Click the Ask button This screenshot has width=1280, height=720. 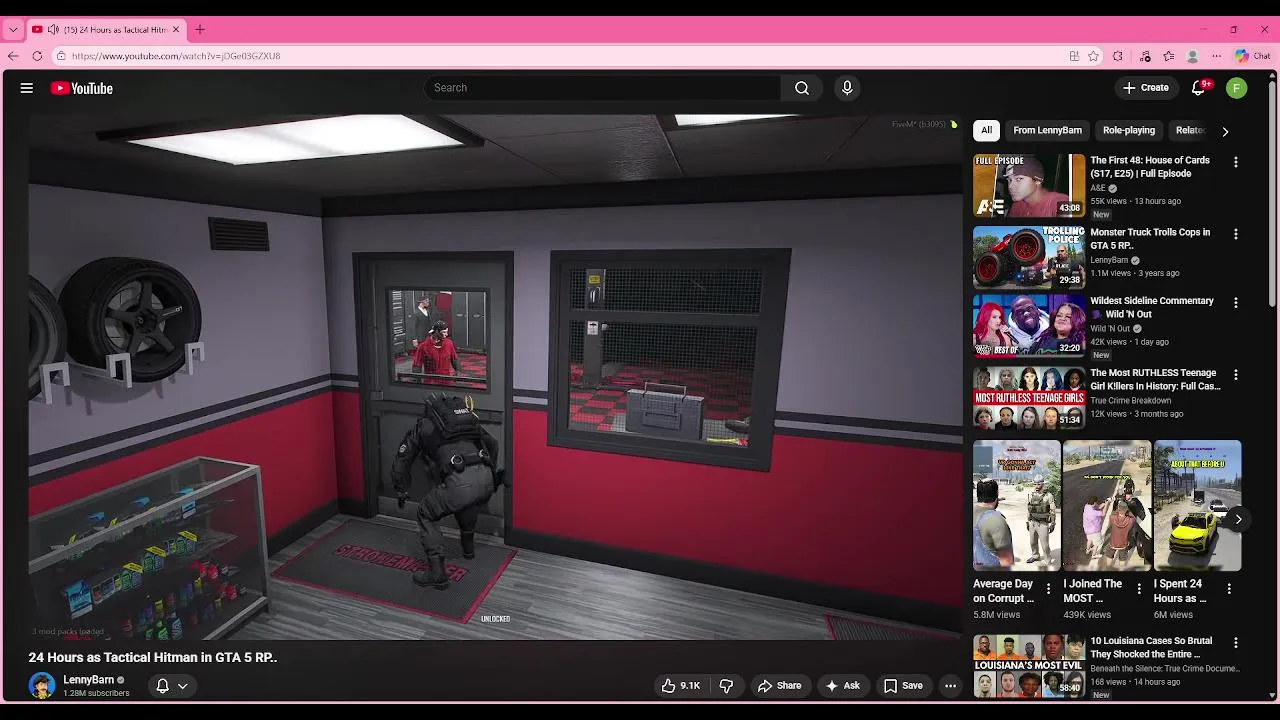(842, 686)
